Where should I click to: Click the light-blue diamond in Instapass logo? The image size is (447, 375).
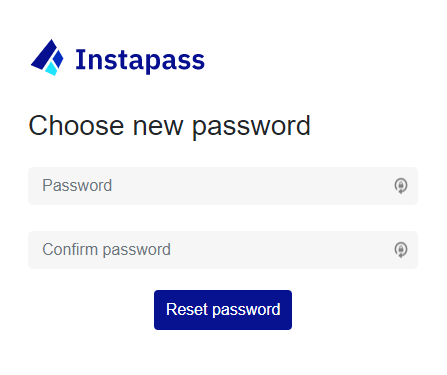[52, 69]
